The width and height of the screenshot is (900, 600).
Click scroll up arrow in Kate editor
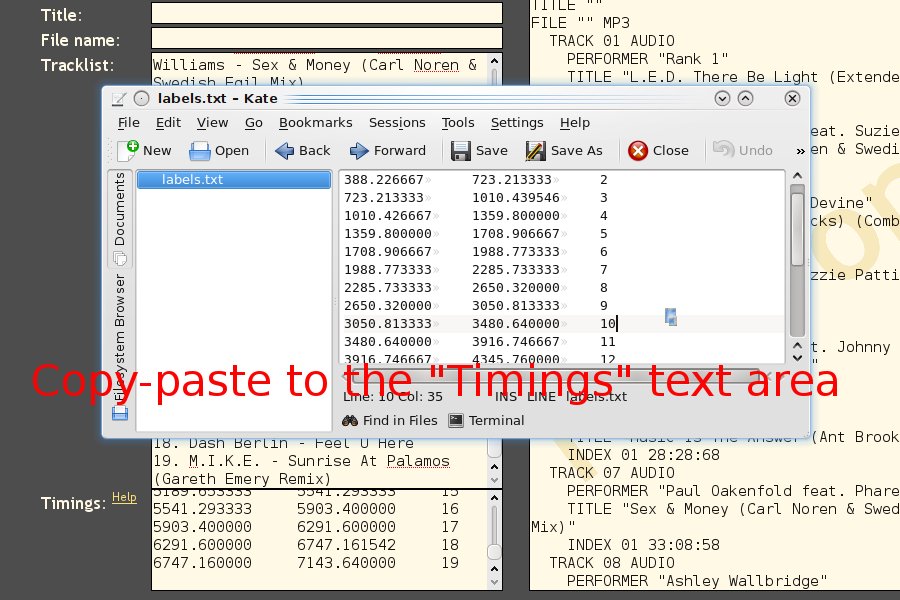(x=797, y=176)
